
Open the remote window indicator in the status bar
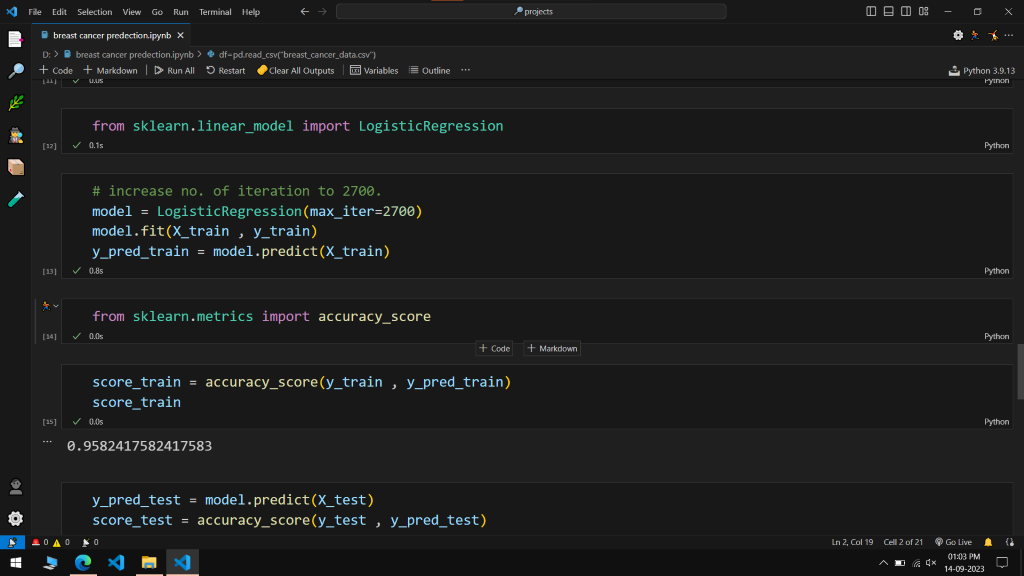(x=12, y=542)
